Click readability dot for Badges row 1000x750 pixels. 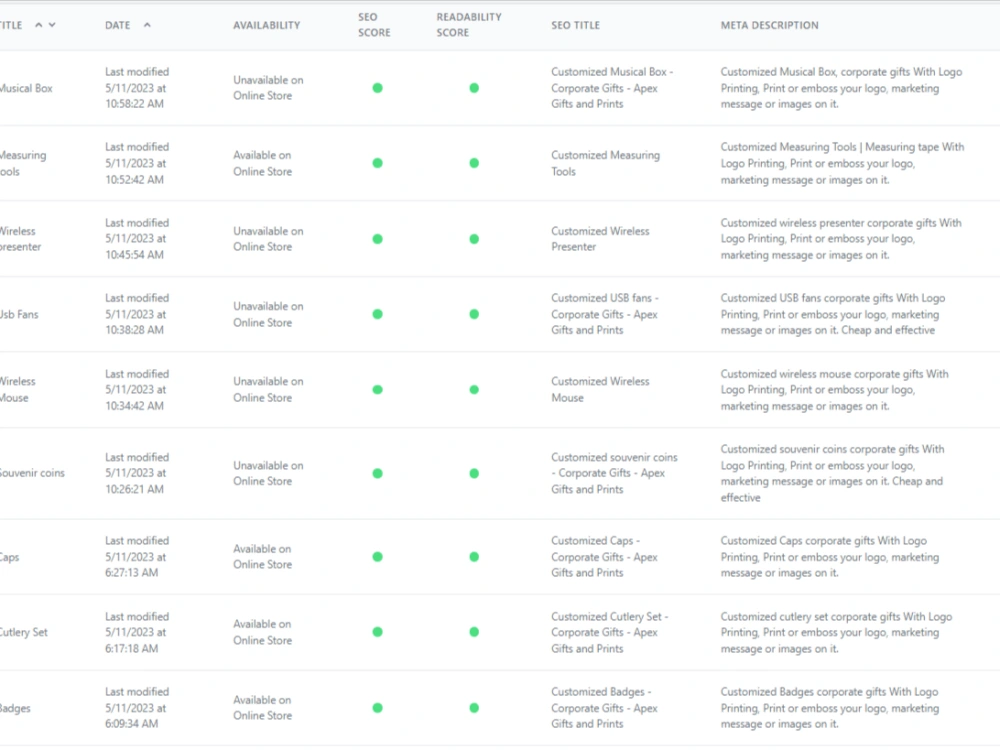(x=474, y=708)
